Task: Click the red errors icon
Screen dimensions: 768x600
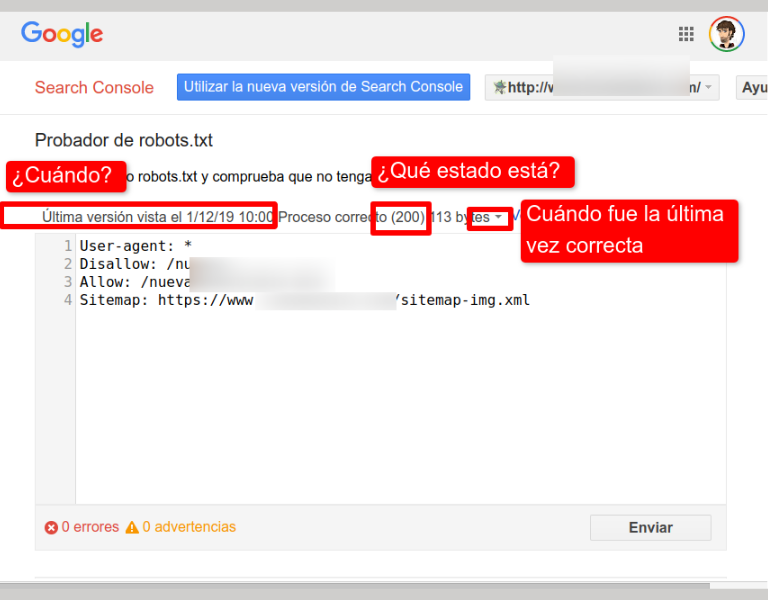Action: click(x=51, y=528)
